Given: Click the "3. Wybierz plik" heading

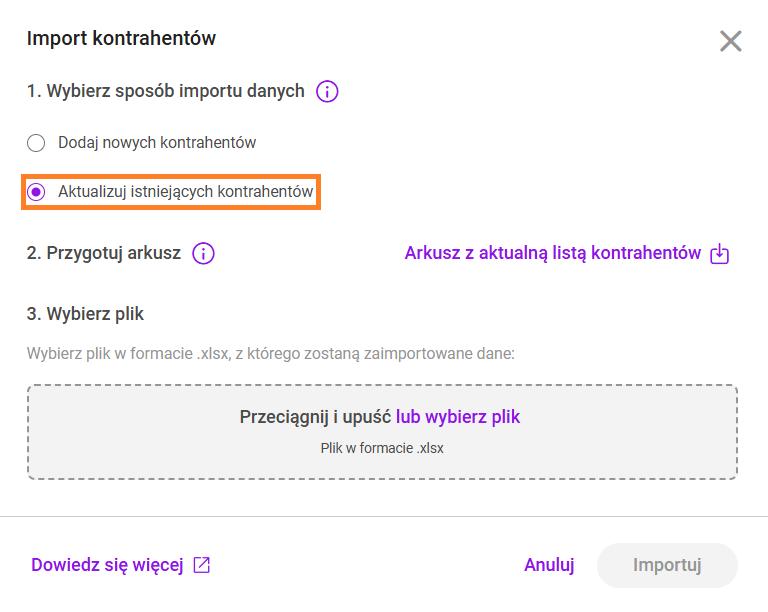Looking at the screenshot, I should [x=86, y=314].
